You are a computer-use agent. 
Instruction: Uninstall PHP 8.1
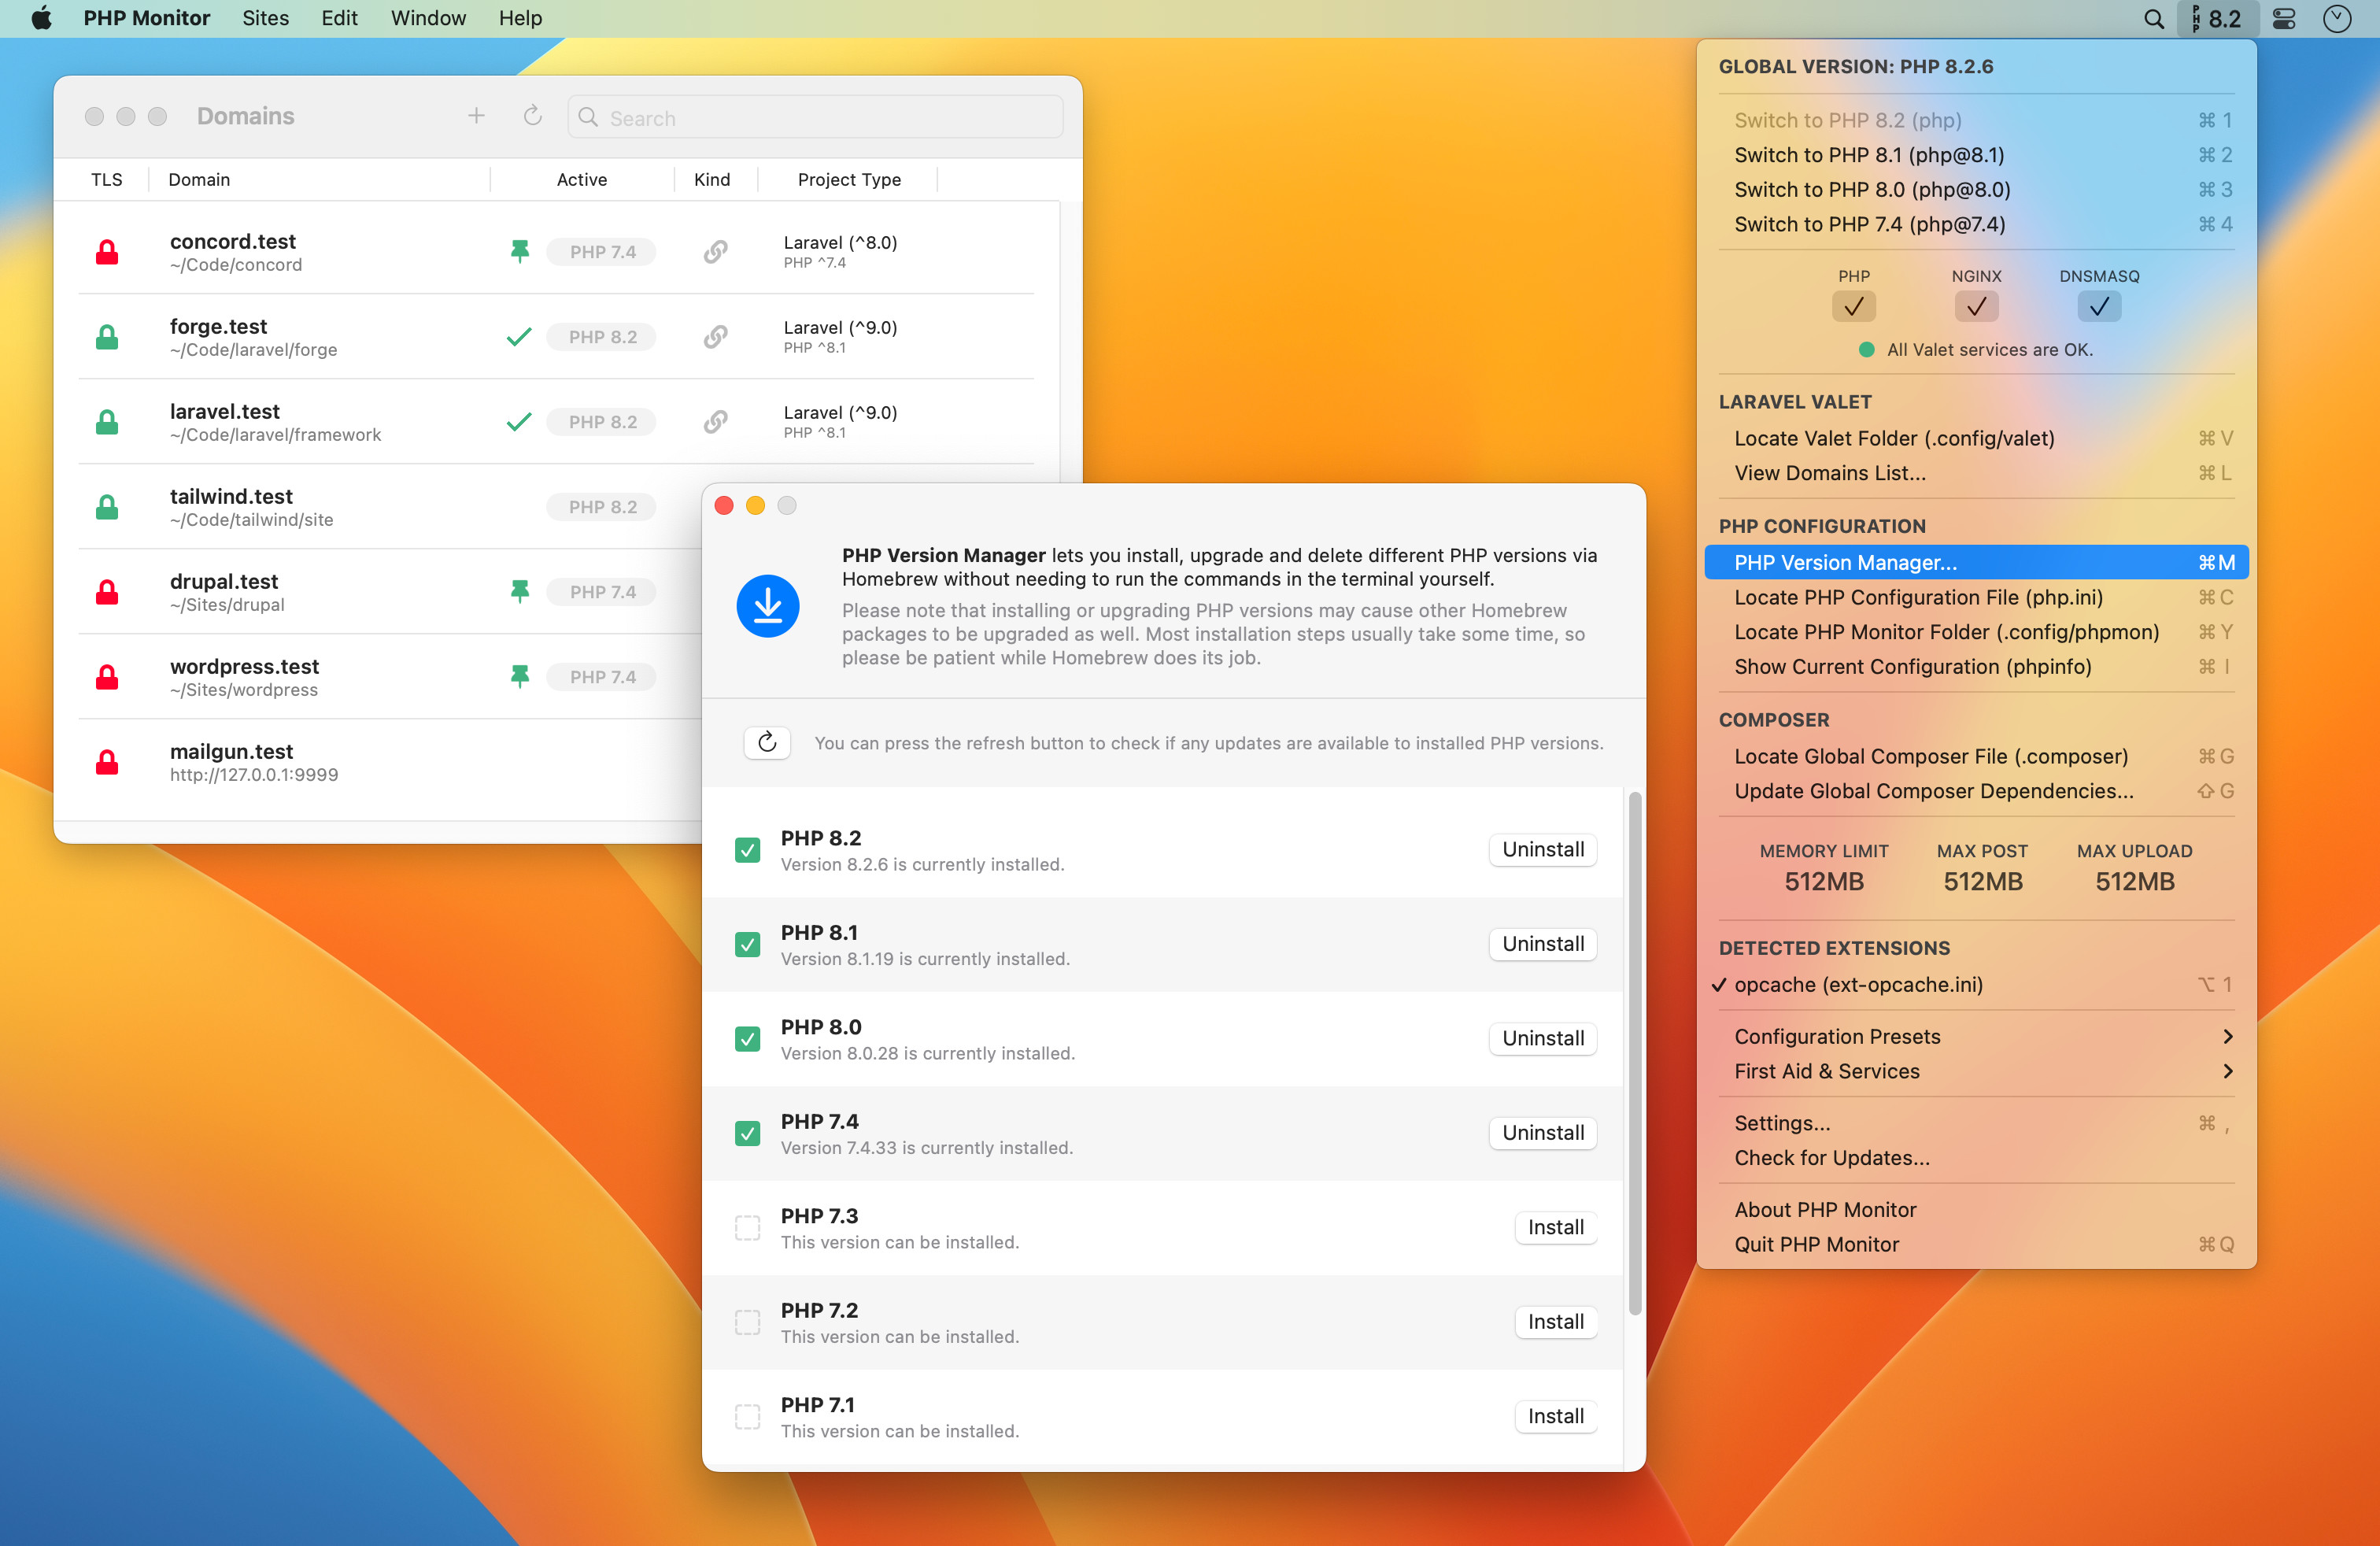[x=1542, y=944]
